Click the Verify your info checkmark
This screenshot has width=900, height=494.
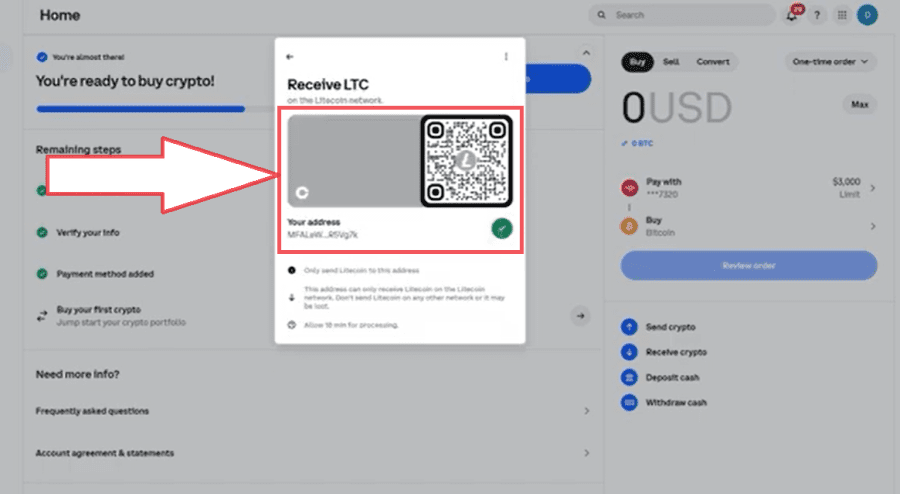click(x=42, y=232)
